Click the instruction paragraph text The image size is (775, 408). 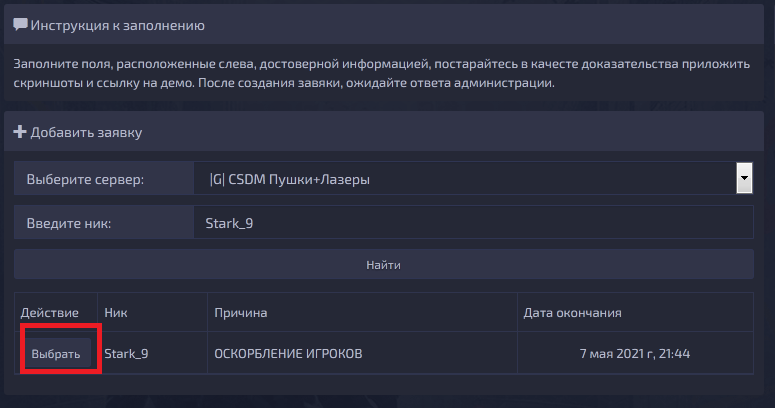point(381,73)
